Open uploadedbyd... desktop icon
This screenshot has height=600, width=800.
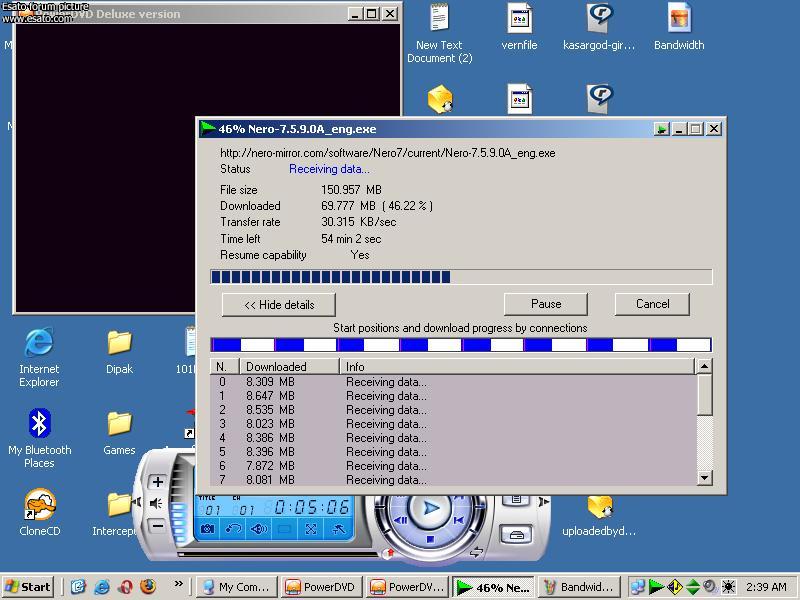coord(599,515)
